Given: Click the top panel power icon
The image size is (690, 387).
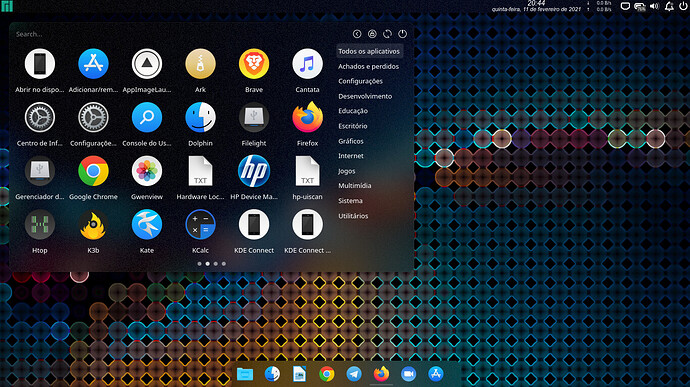Looking at the screenshot, I should click(x=683, y=6).
